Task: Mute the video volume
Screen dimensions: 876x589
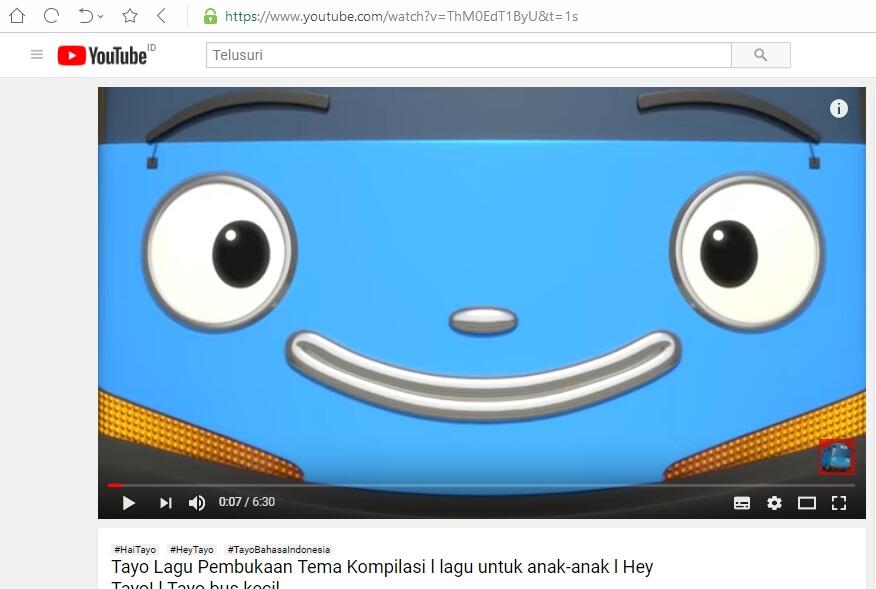Action: coord(197,503)
